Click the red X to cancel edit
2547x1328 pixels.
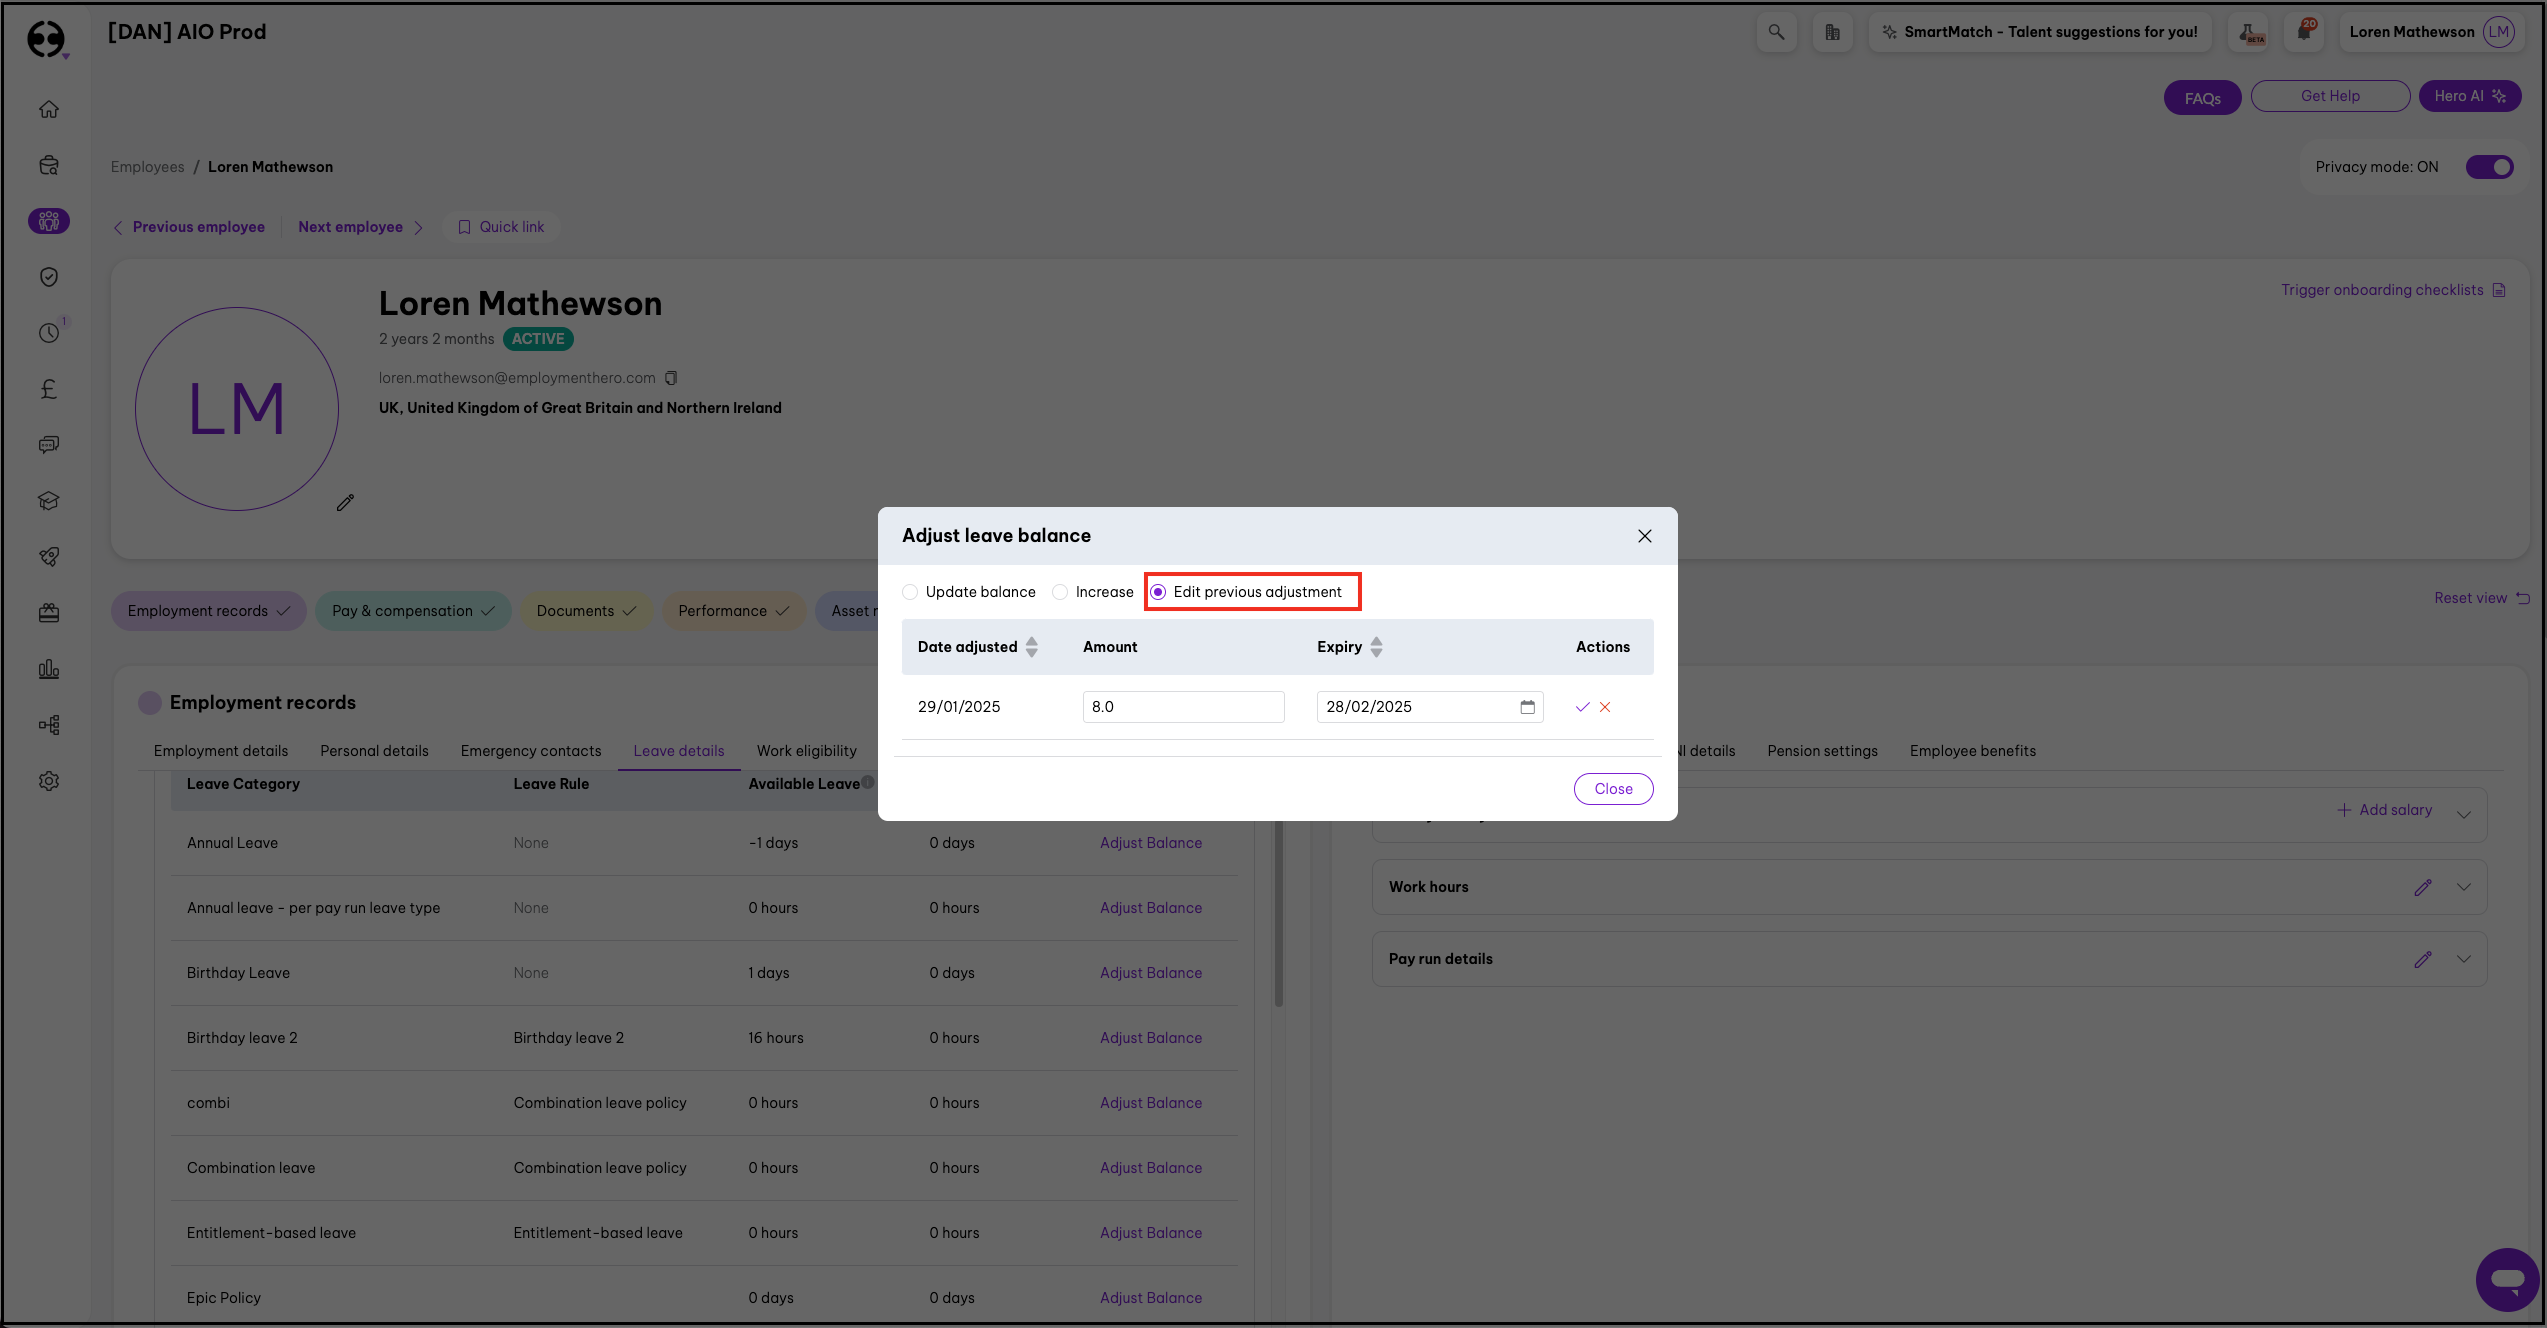[x=1605, y=707]
